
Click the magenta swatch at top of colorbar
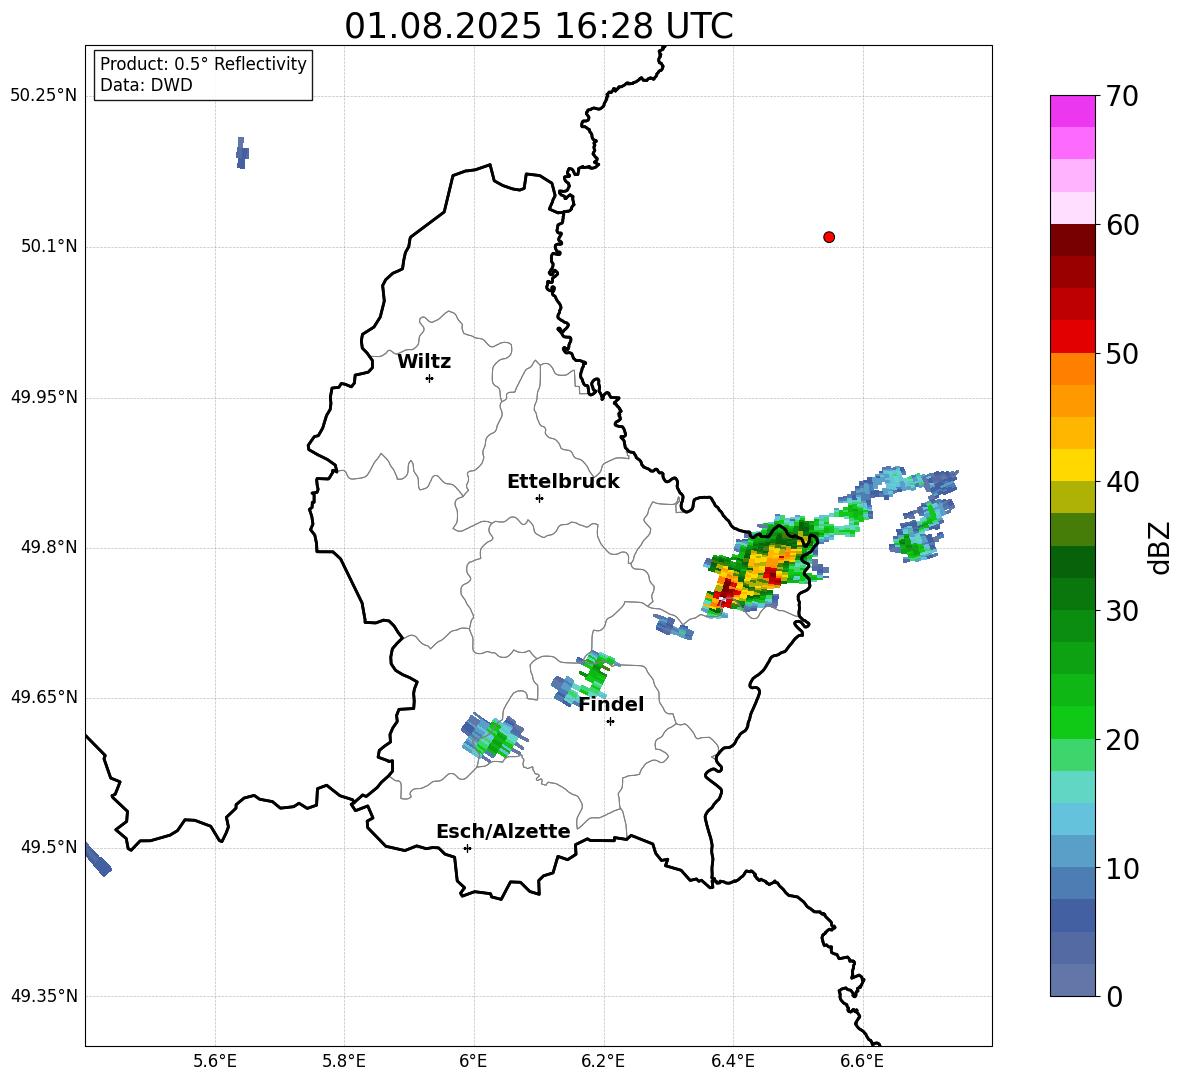point(1073,112)
